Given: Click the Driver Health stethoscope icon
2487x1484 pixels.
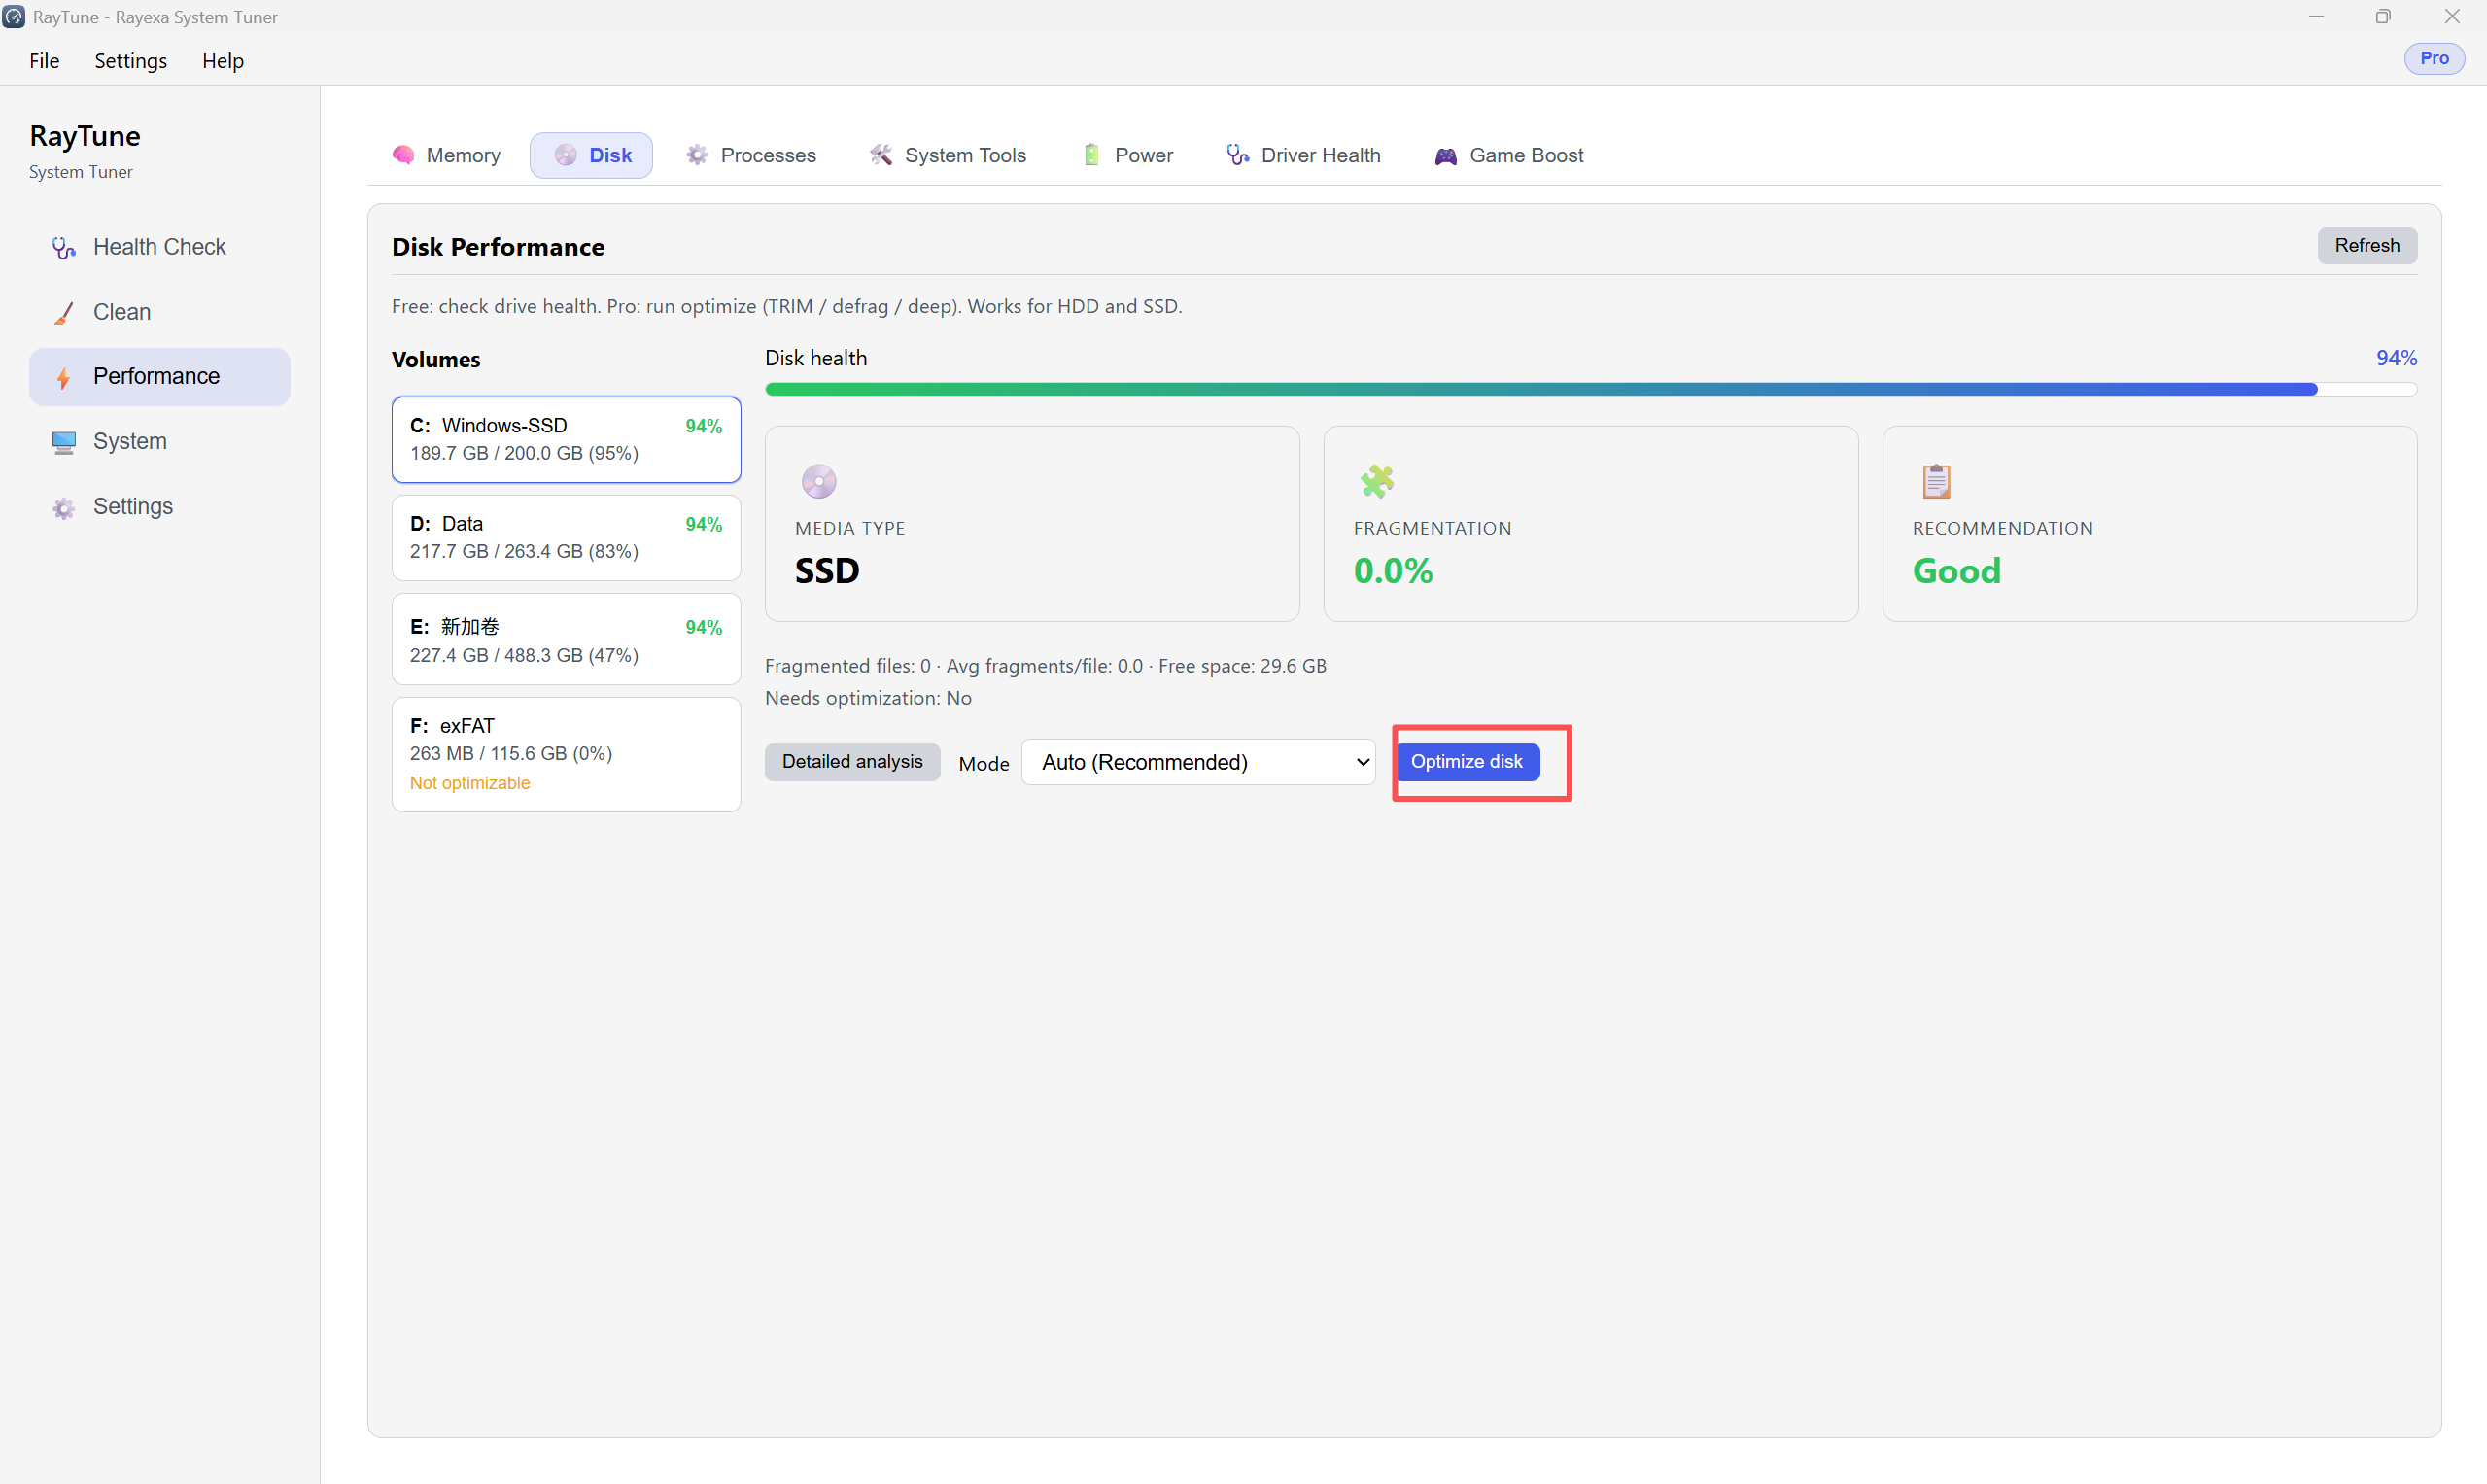Looking at the screenshot, I should click(x=1238, y=155).
